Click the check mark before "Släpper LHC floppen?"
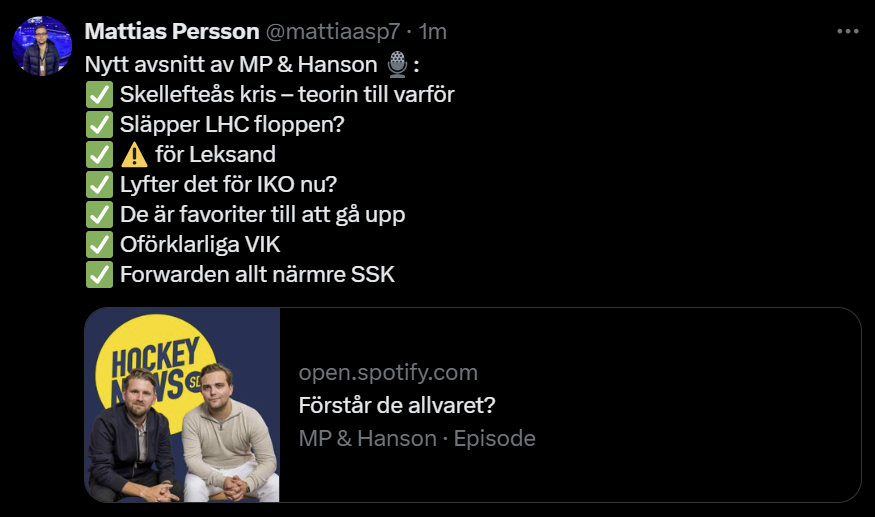Screen dimensions: 875x517 (x=98, y=125)
